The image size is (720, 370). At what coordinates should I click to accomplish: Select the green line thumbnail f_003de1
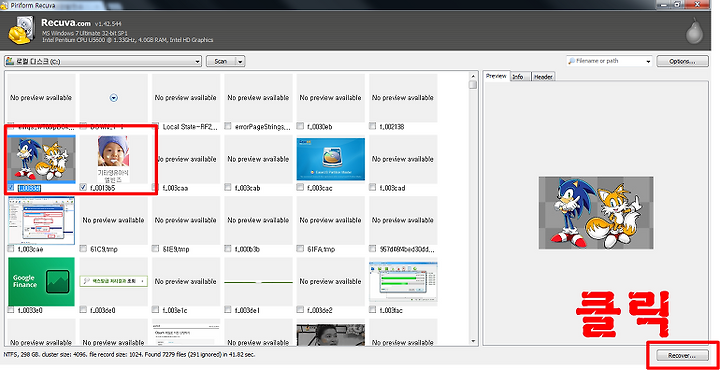[259, 282]
